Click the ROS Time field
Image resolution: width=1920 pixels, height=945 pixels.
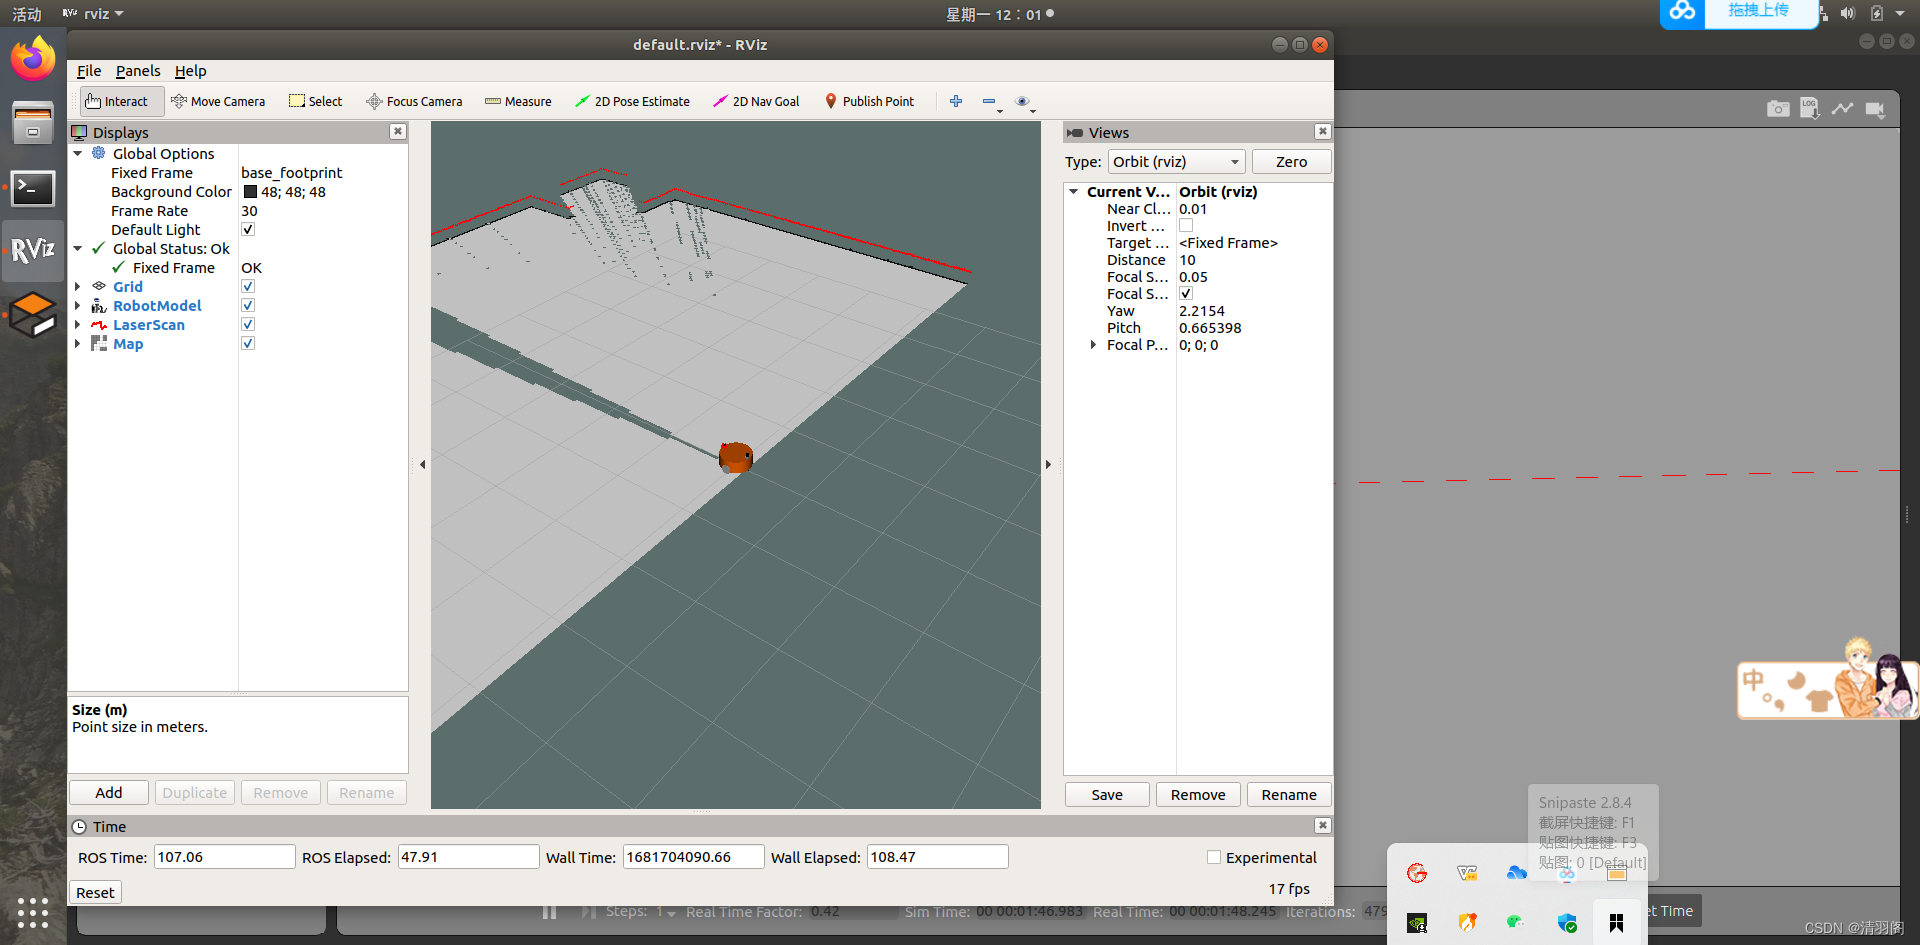pyautogui.click(x=224, y=856)
